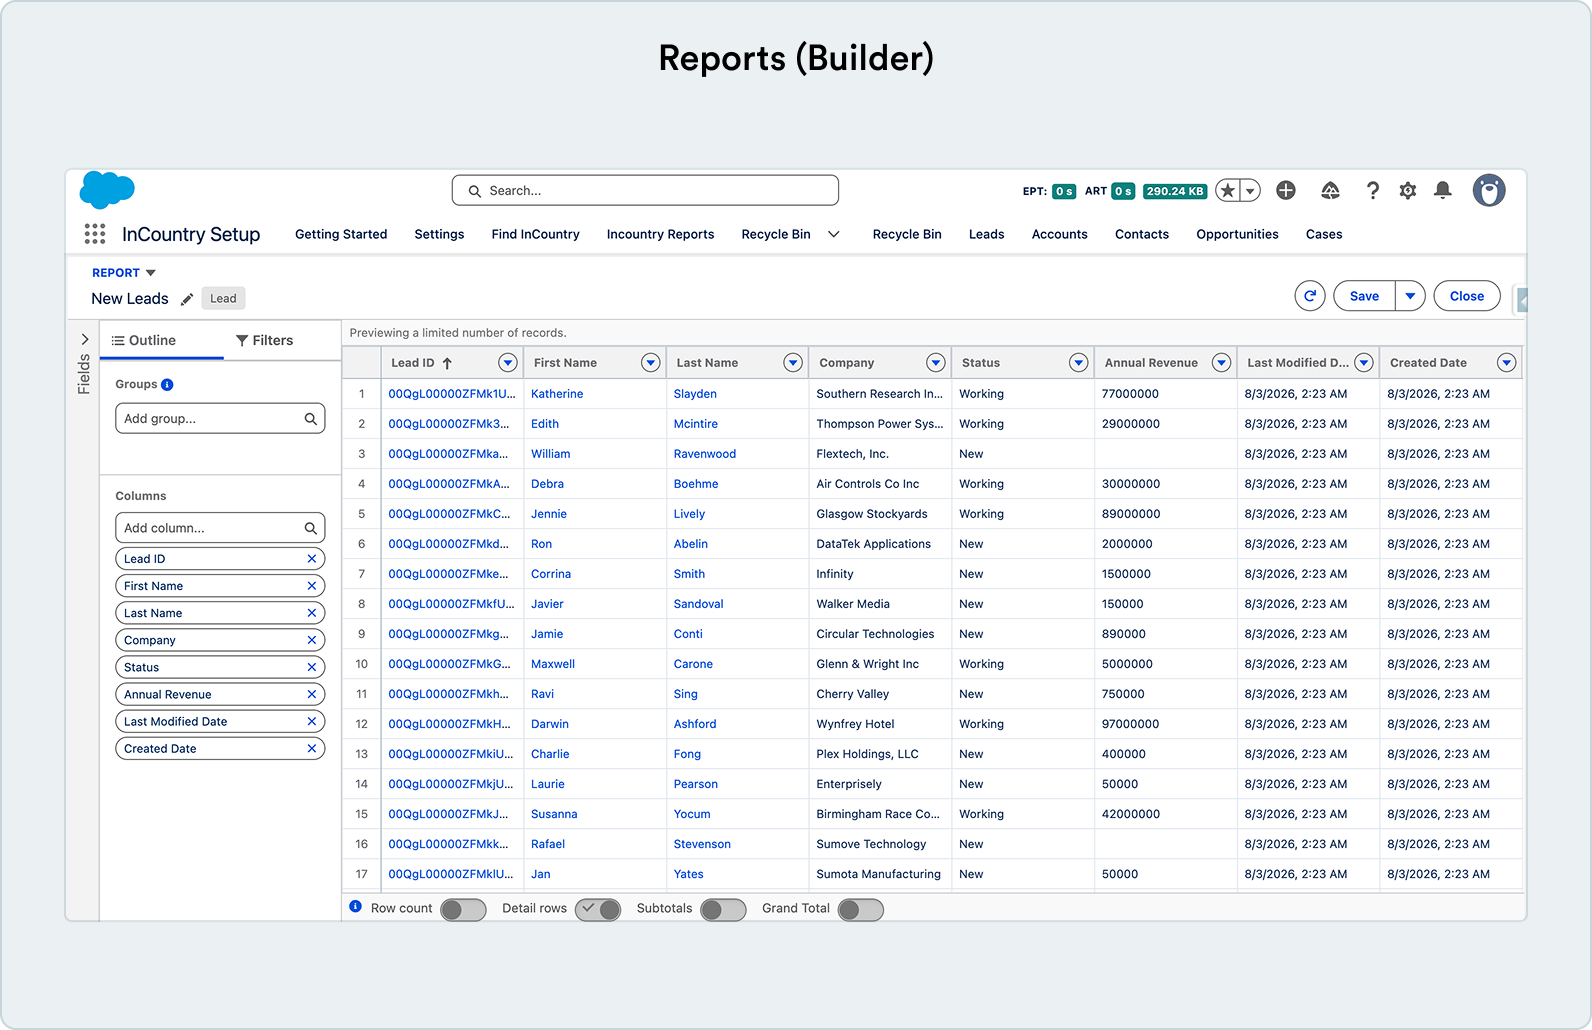Remove the Status column

point(312,667)
